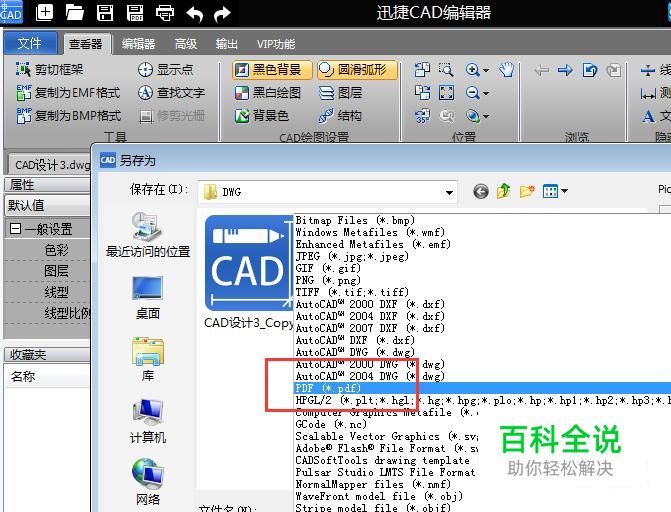The height and width of the screenshot is (512, 671).
Task: Go to 最近访问的位置 in sidebar
Action: point(148,235)
